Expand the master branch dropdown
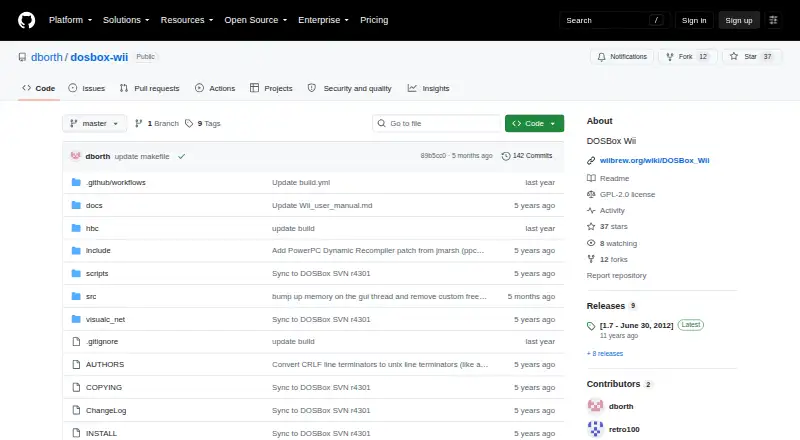 [94, 124]
